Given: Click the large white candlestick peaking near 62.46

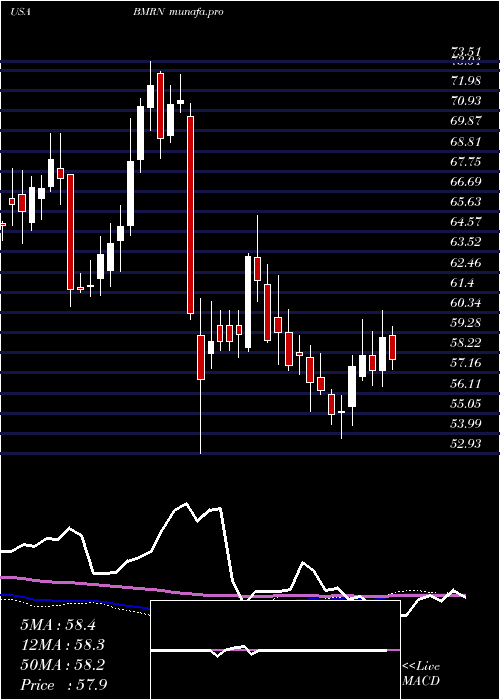Looking at the screenshot, I should click(248, 302).
